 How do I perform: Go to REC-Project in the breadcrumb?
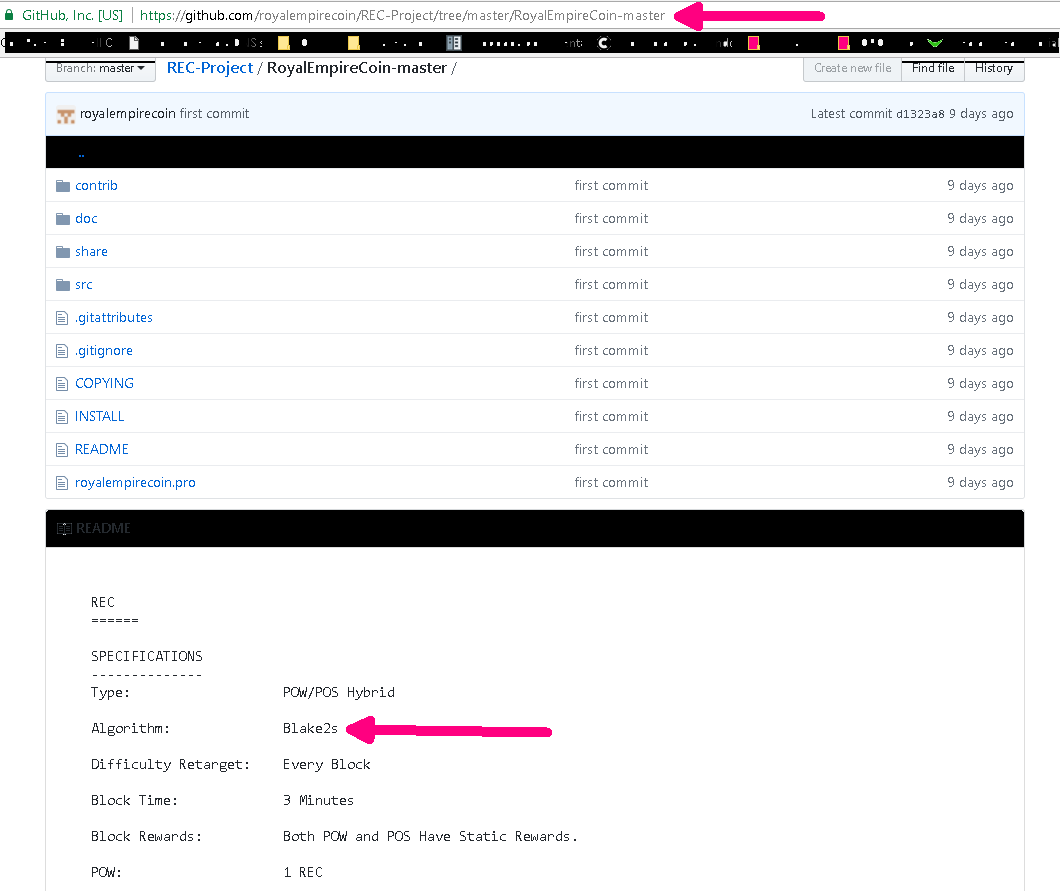click(x=210, y=68)
